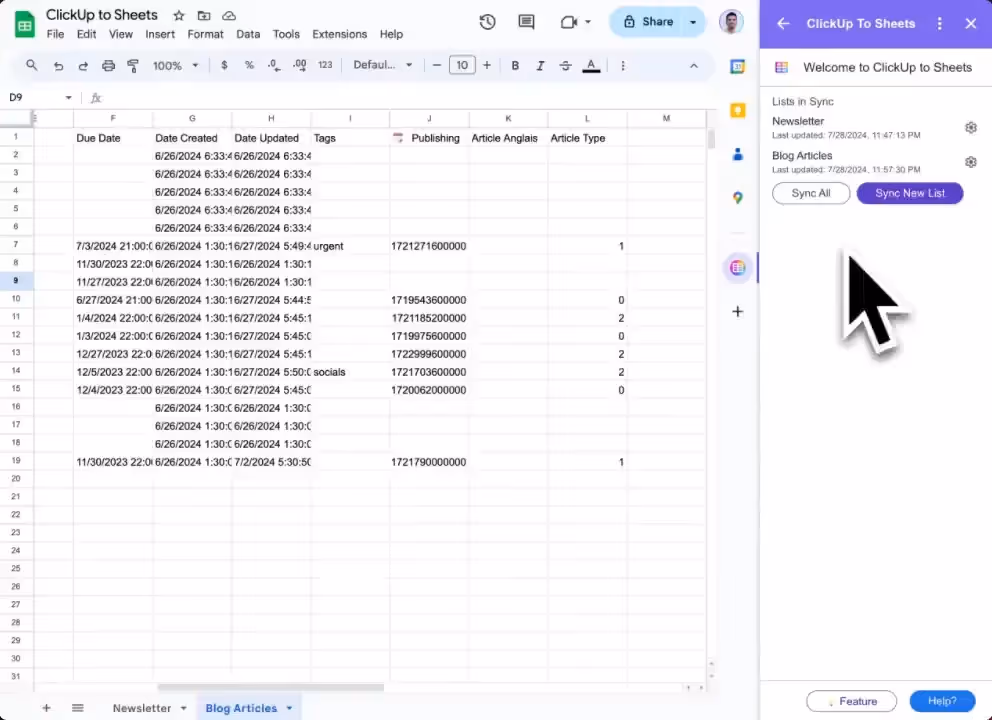Click the Sync New List button
This screenshot has height=720, width=992.
click(909, 193)
